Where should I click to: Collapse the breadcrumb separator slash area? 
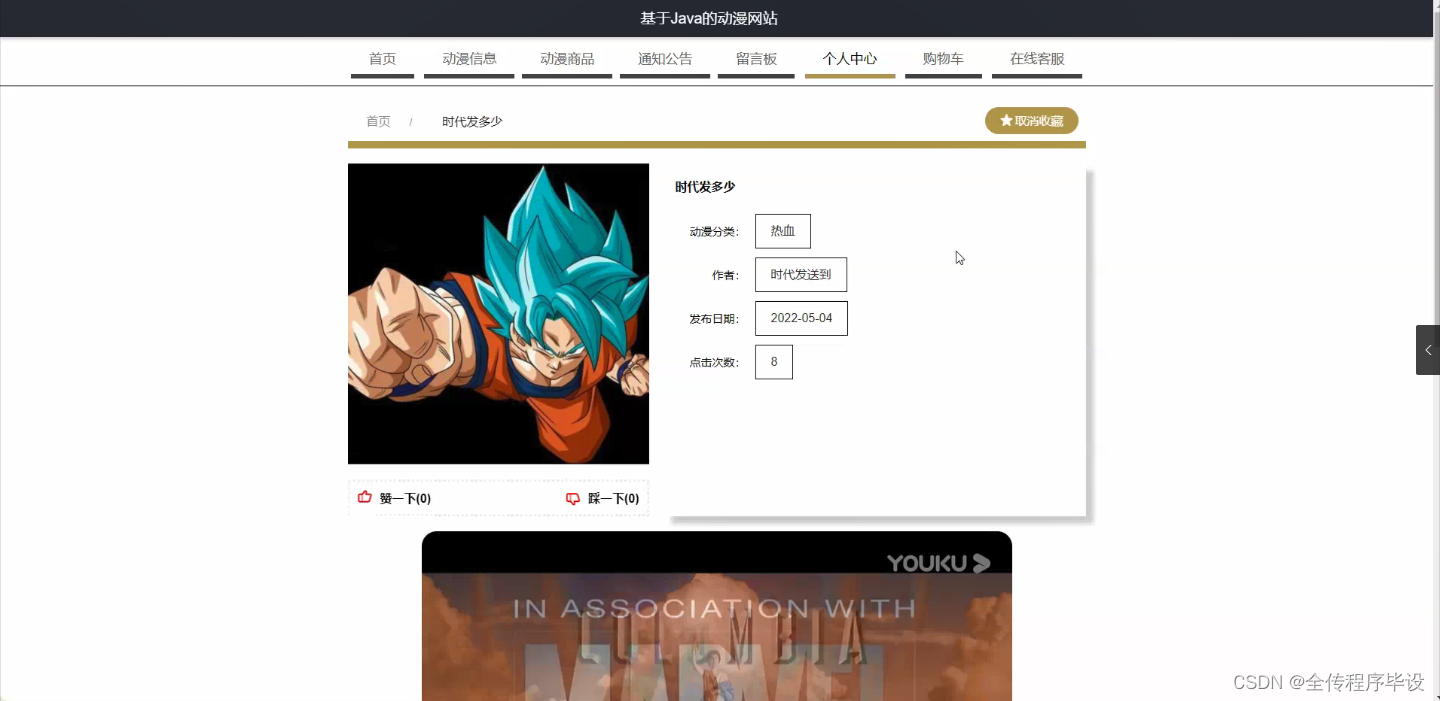click(x=411, y=120)
